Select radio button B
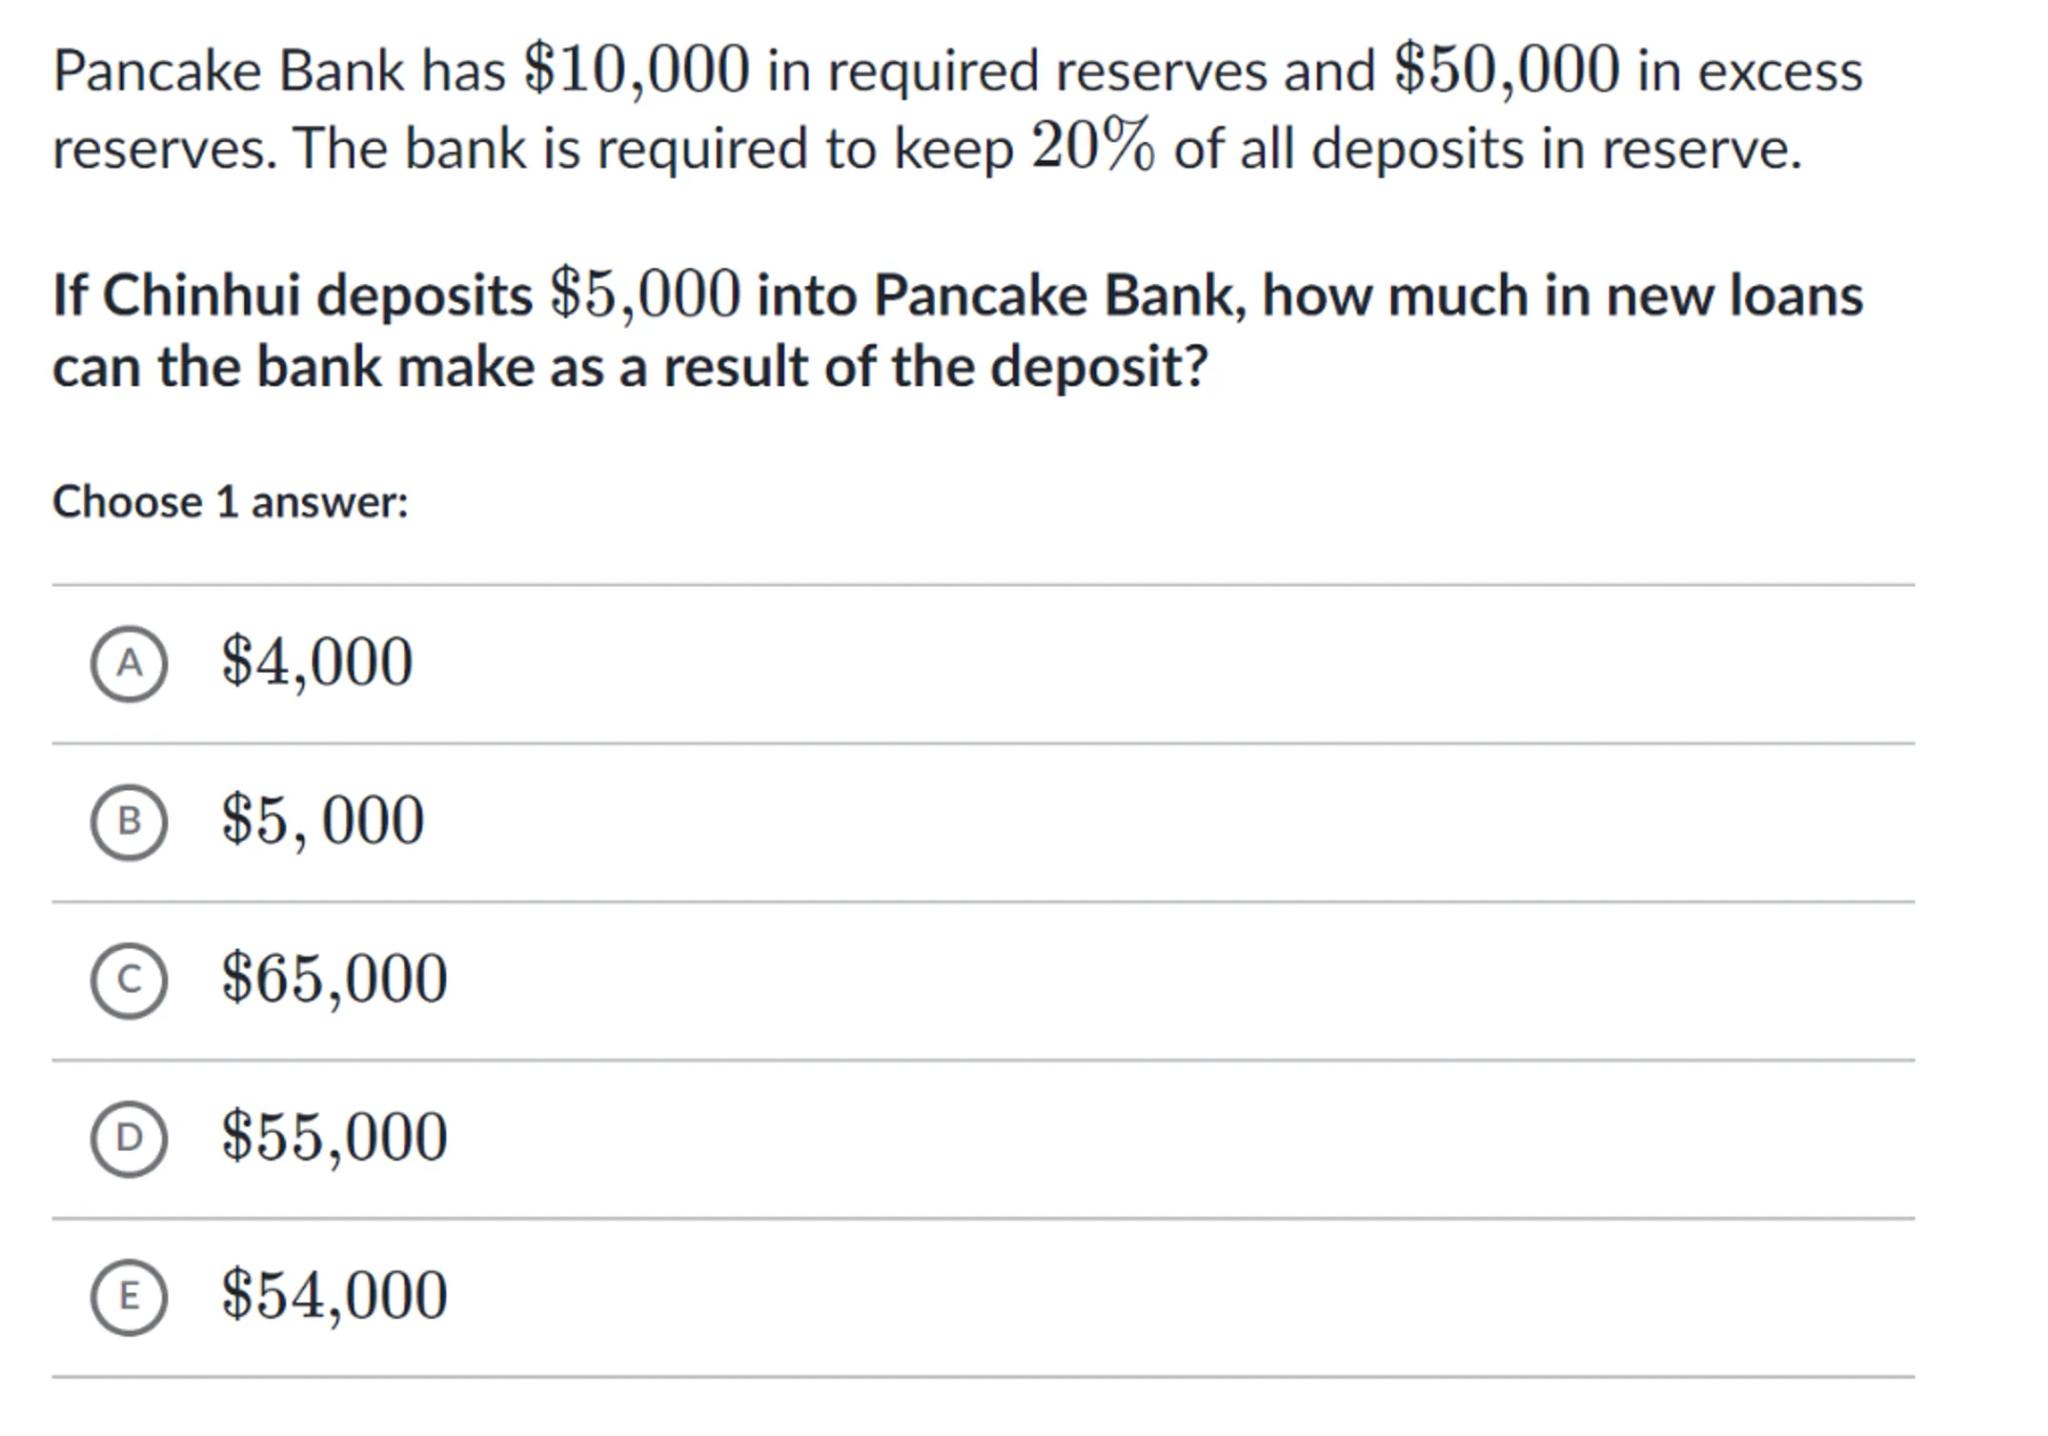Image resolution: width=2048 pixels, height=1436 pixels. point(129,822)
